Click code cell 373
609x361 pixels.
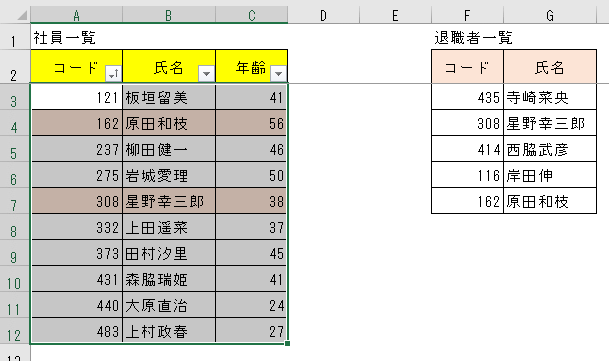pyautogui.click(x=77, y=253)
